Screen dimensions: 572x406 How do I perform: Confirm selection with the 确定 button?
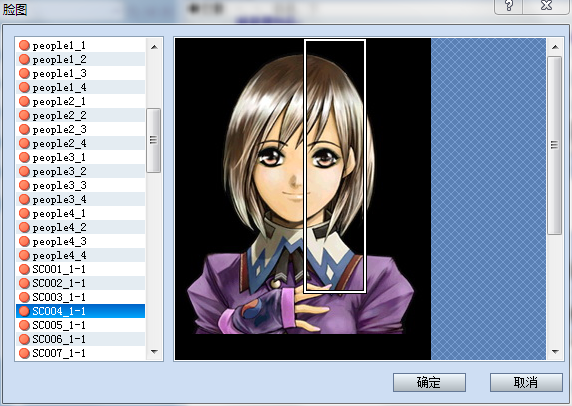pos(429,382)
